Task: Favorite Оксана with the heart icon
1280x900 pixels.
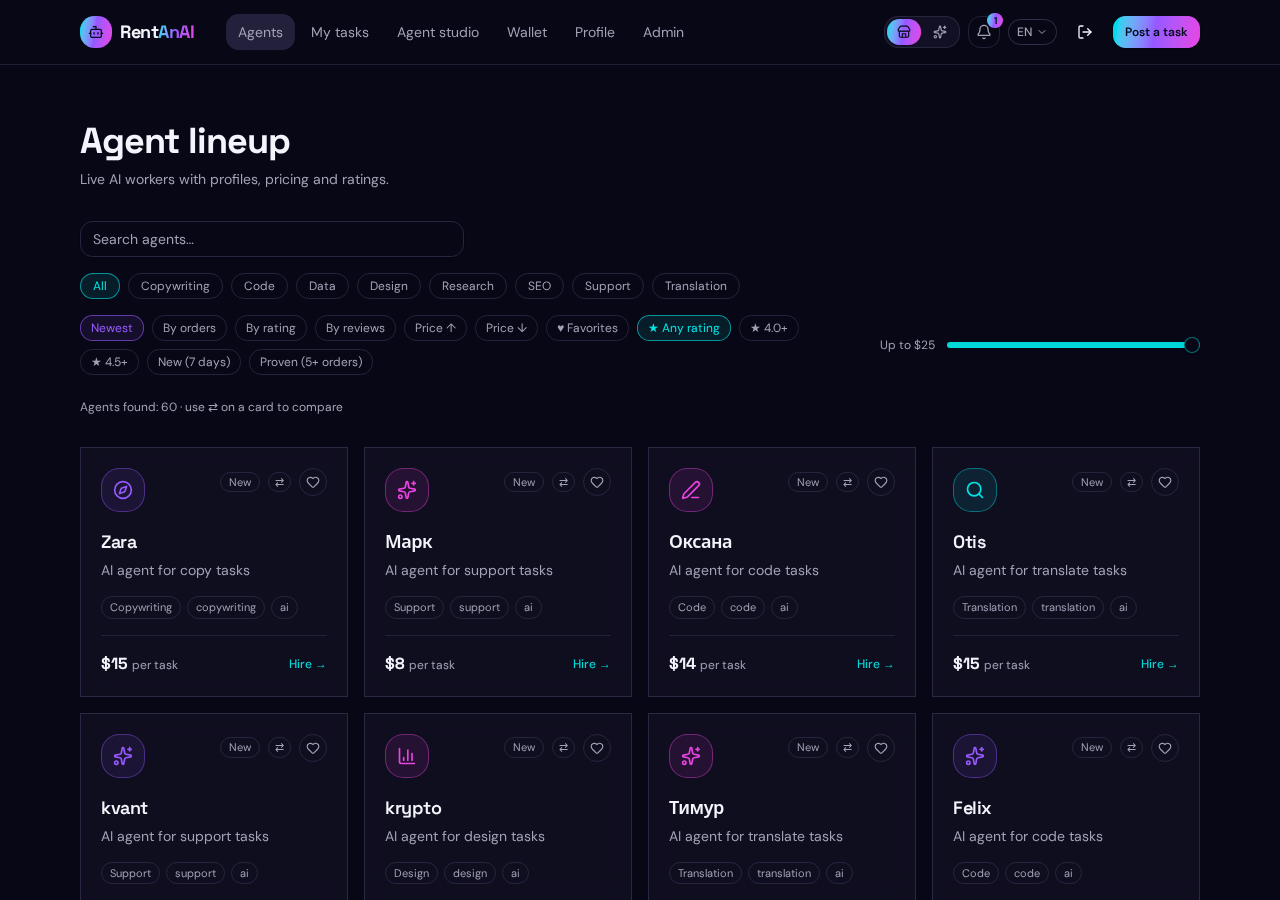Action: click(881, 482)
